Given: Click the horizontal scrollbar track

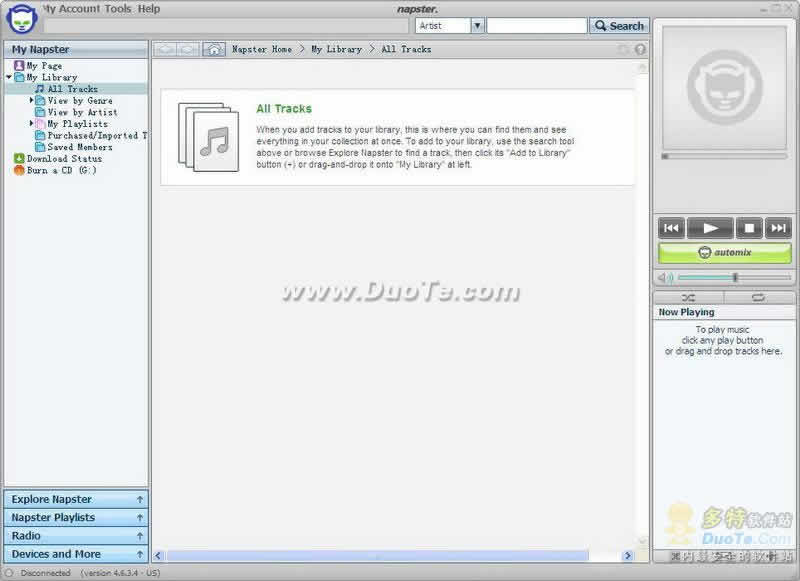Looking at the screenshot, I should 377,555.
